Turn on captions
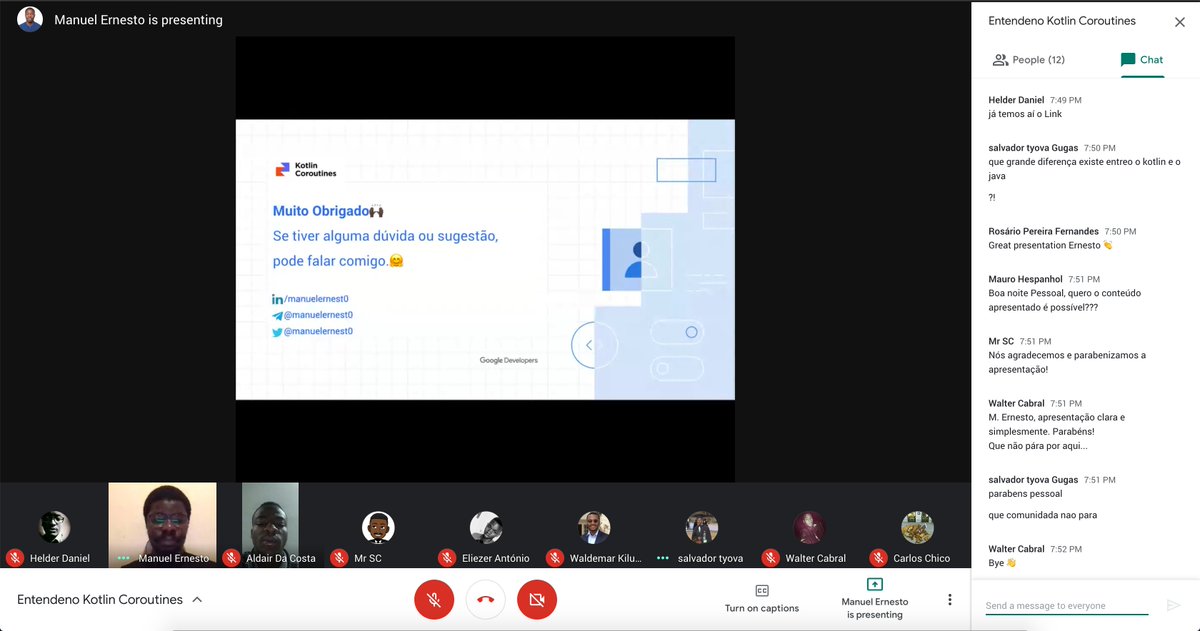The image size is (1200, 631). [x=762, y=601]
